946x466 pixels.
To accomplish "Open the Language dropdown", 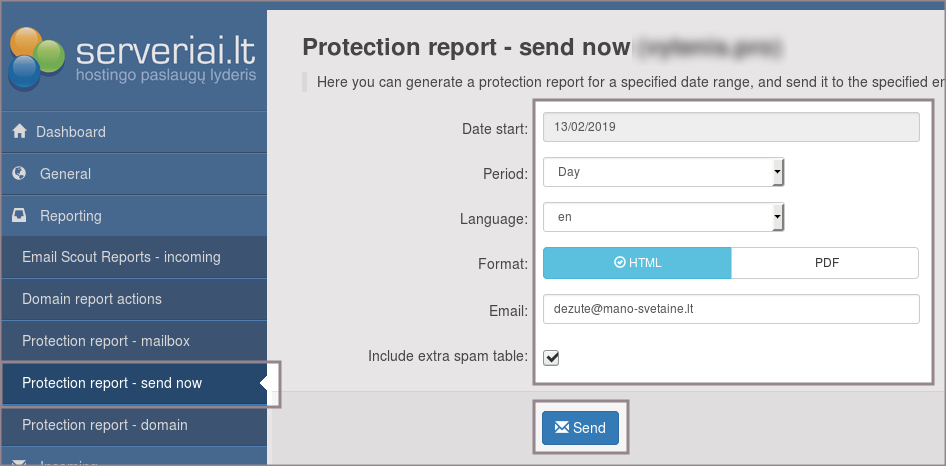I will [x=663, y=217].
